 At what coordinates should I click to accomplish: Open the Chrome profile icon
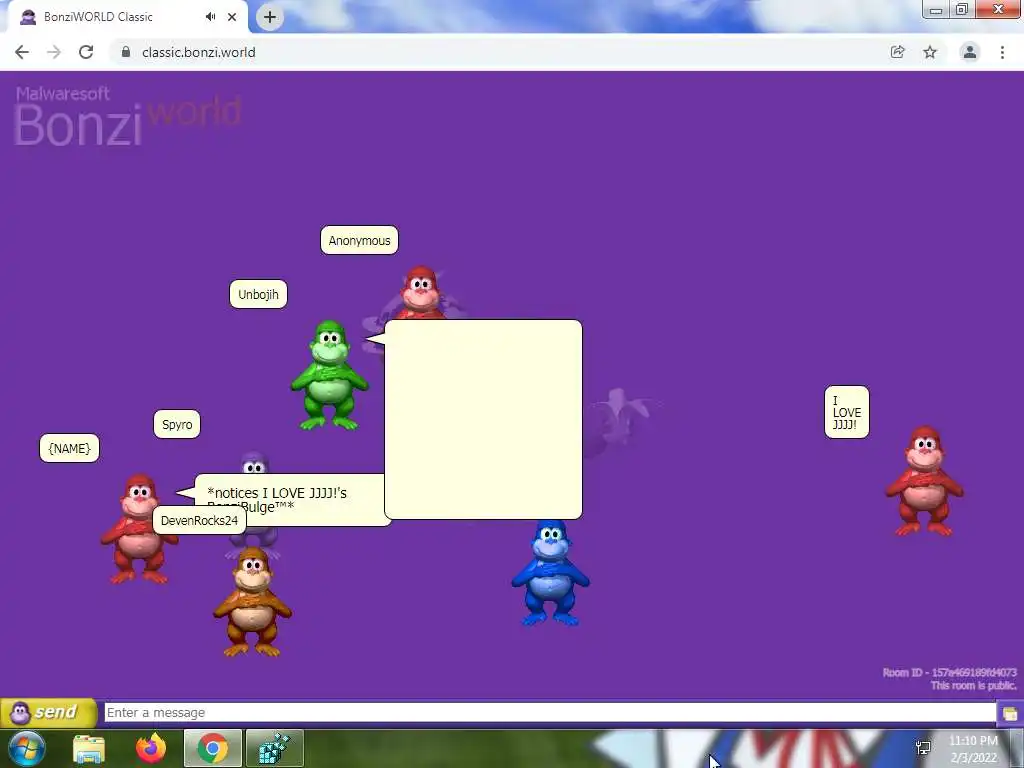point(970,52)
